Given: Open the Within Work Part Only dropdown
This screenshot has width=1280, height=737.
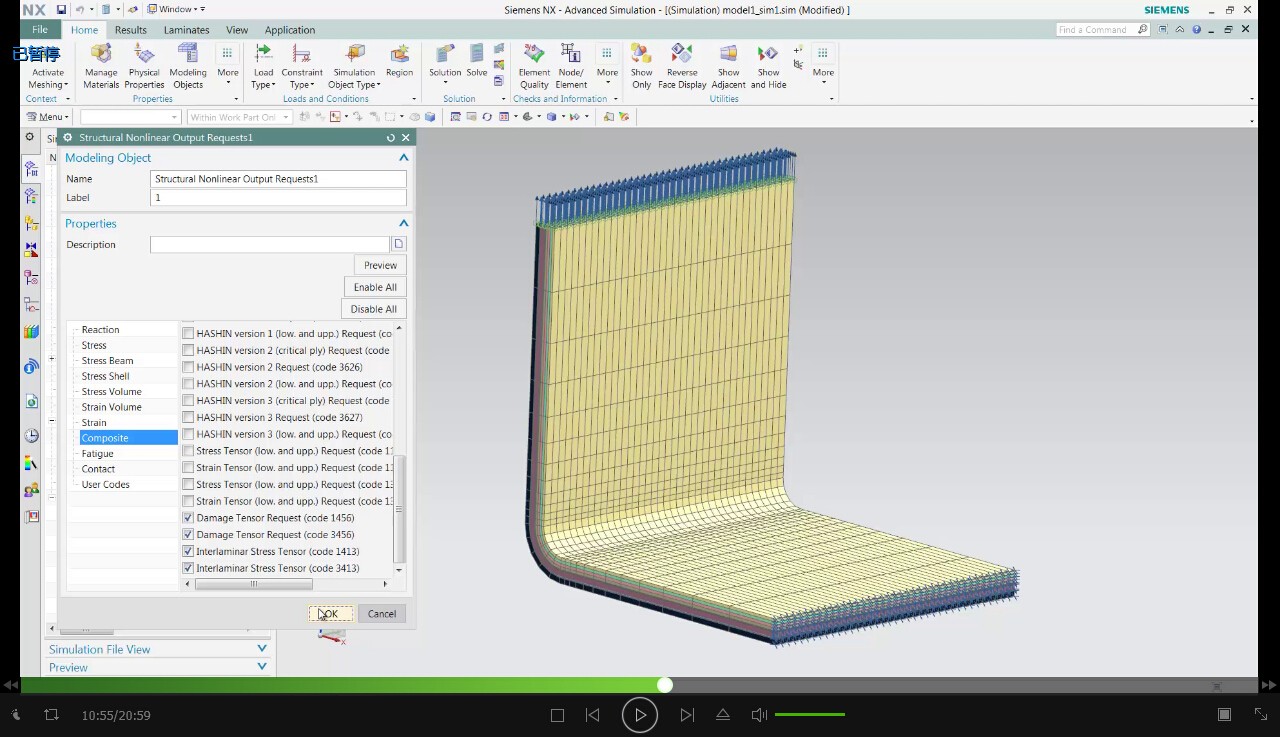Looking at the screenshot, I should 239,117.
